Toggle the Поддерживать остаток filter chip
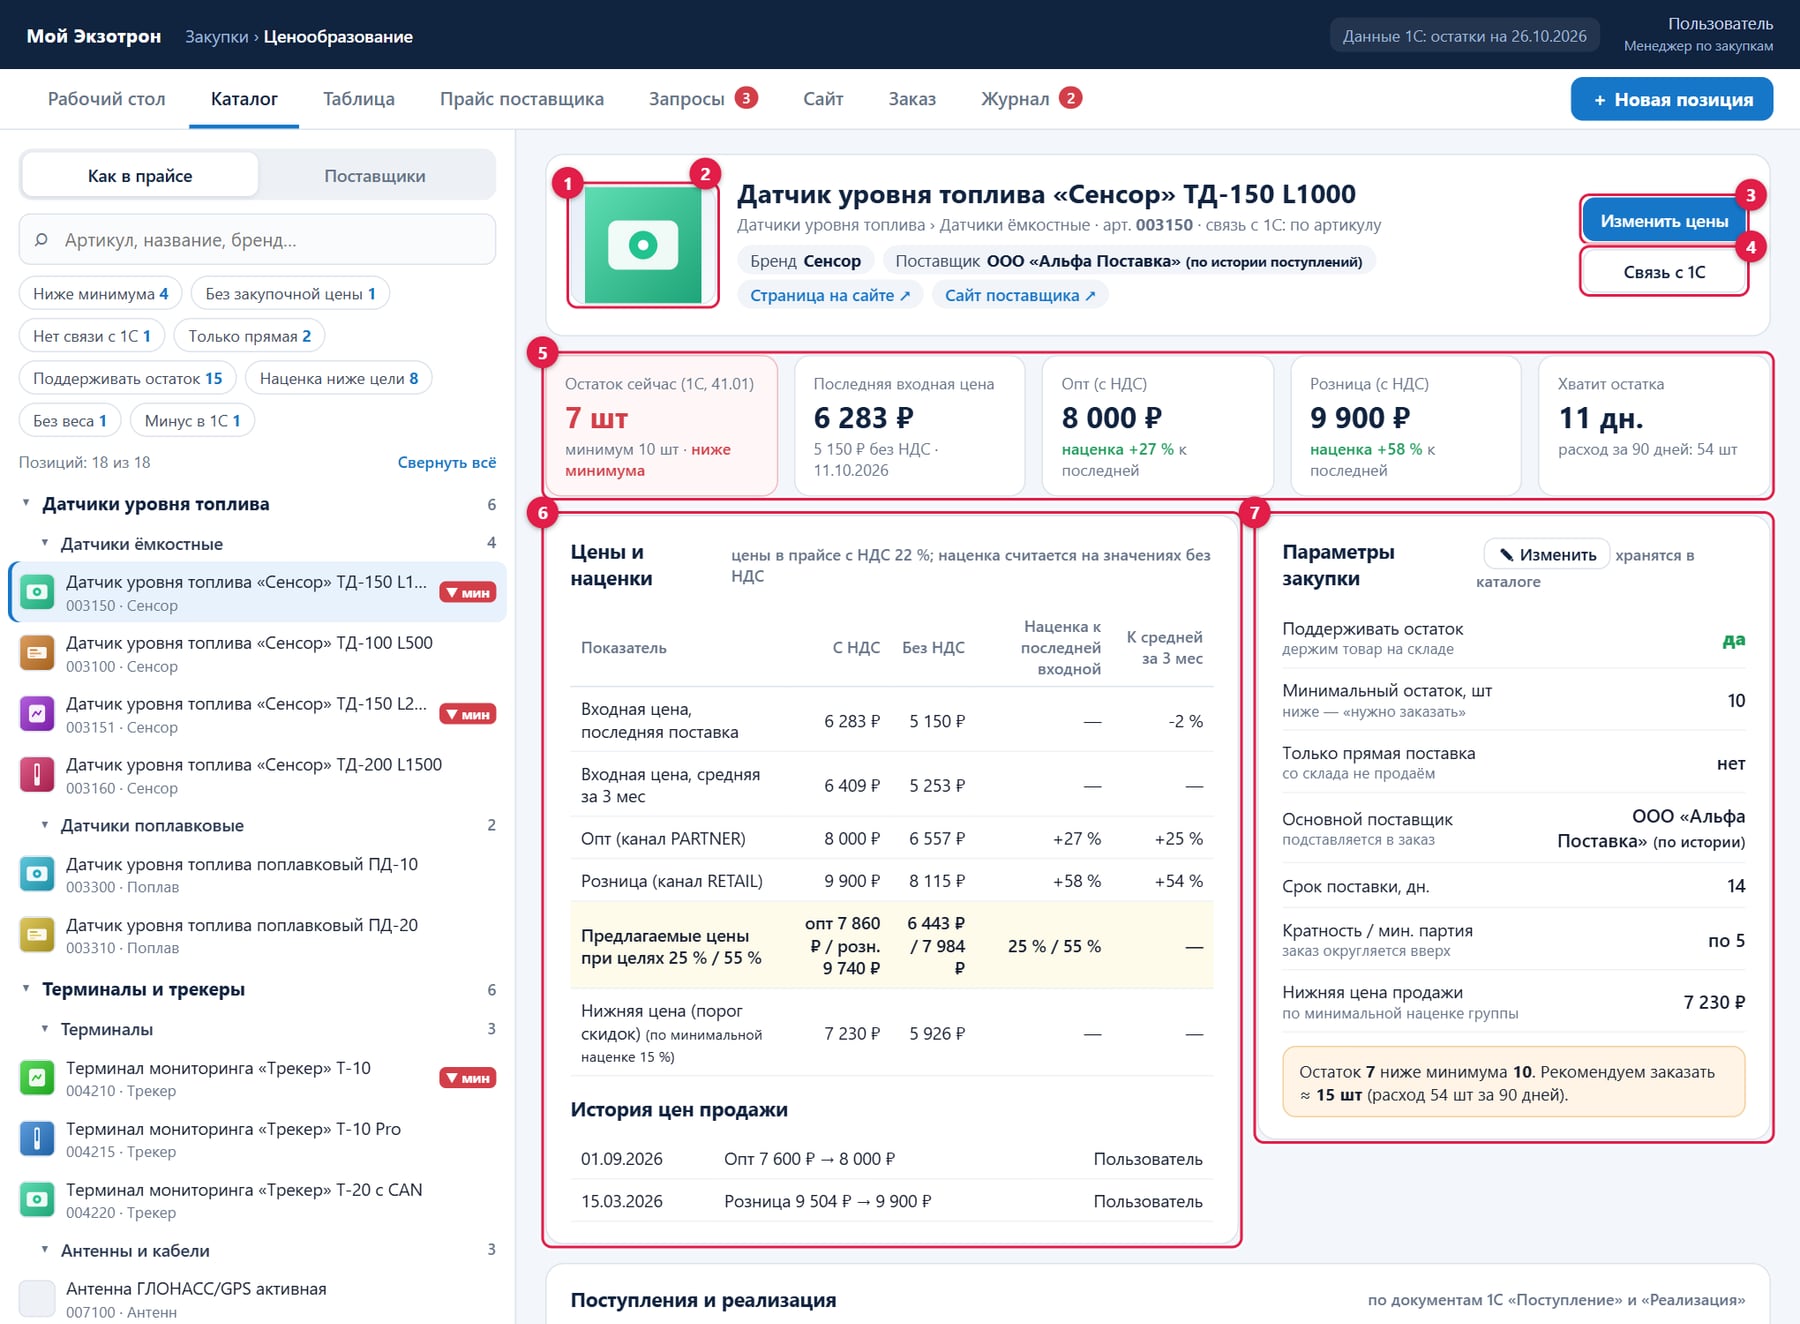 (x=127, y=378)
